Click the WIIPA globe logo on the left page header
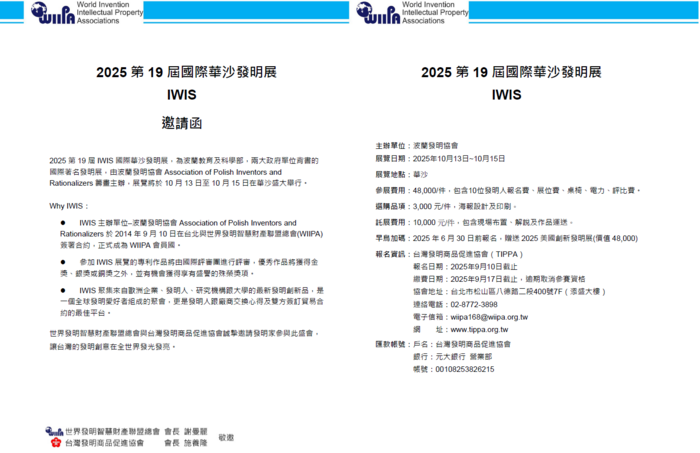 pyautogui.click(x=53, y=12)
